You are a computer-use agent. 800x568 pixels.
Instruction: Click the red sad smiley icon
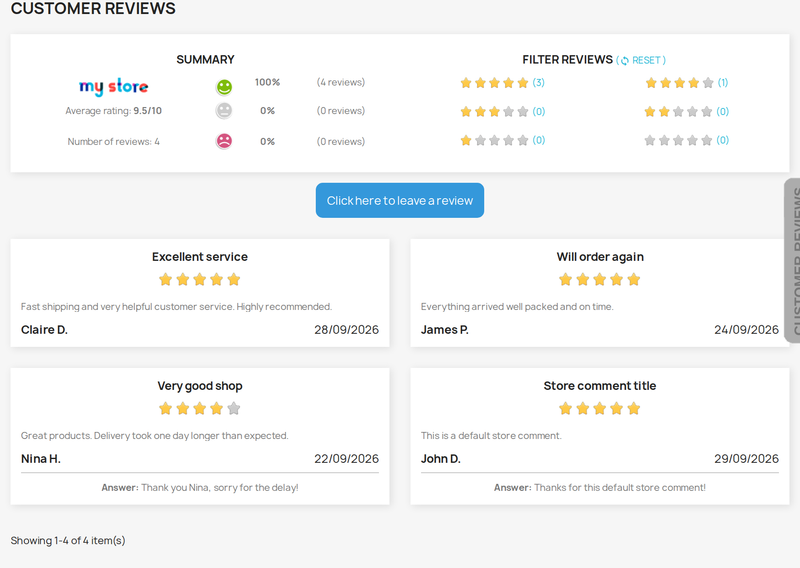tap(224, 141)
